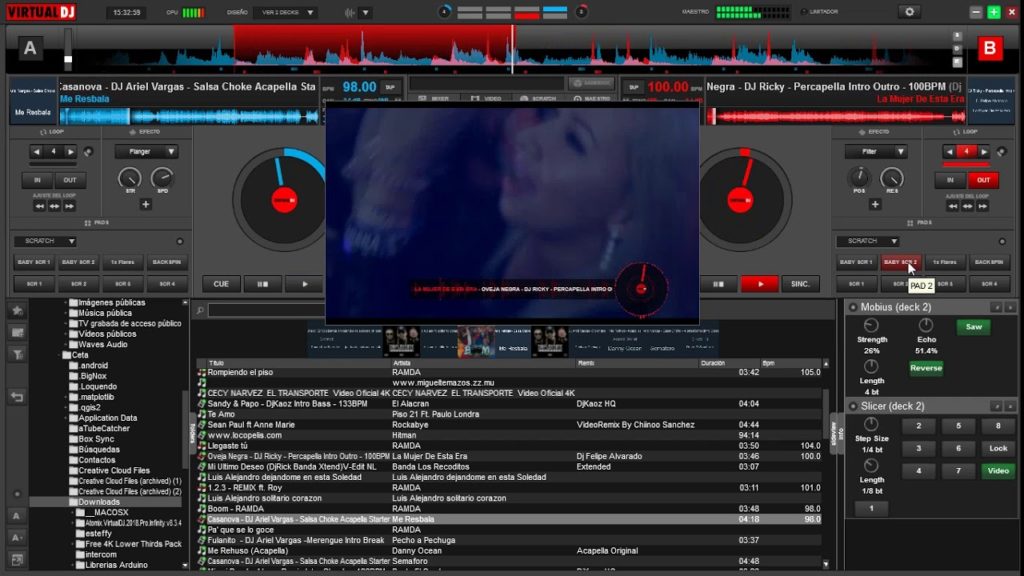Click slice 5 button in Slicer panel
1024x576 pixels.
pos(958,426)
